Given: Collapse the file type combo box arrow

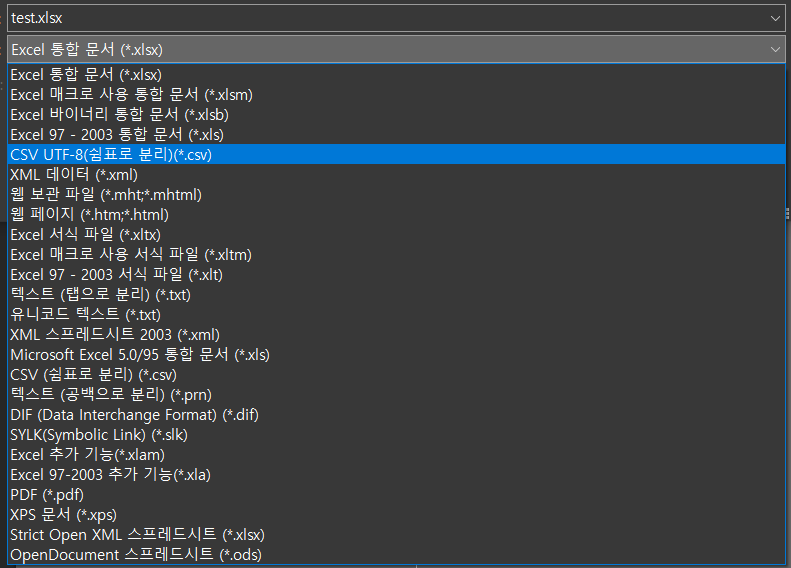Looking at the screenshot, I should (x=775, y=49).
